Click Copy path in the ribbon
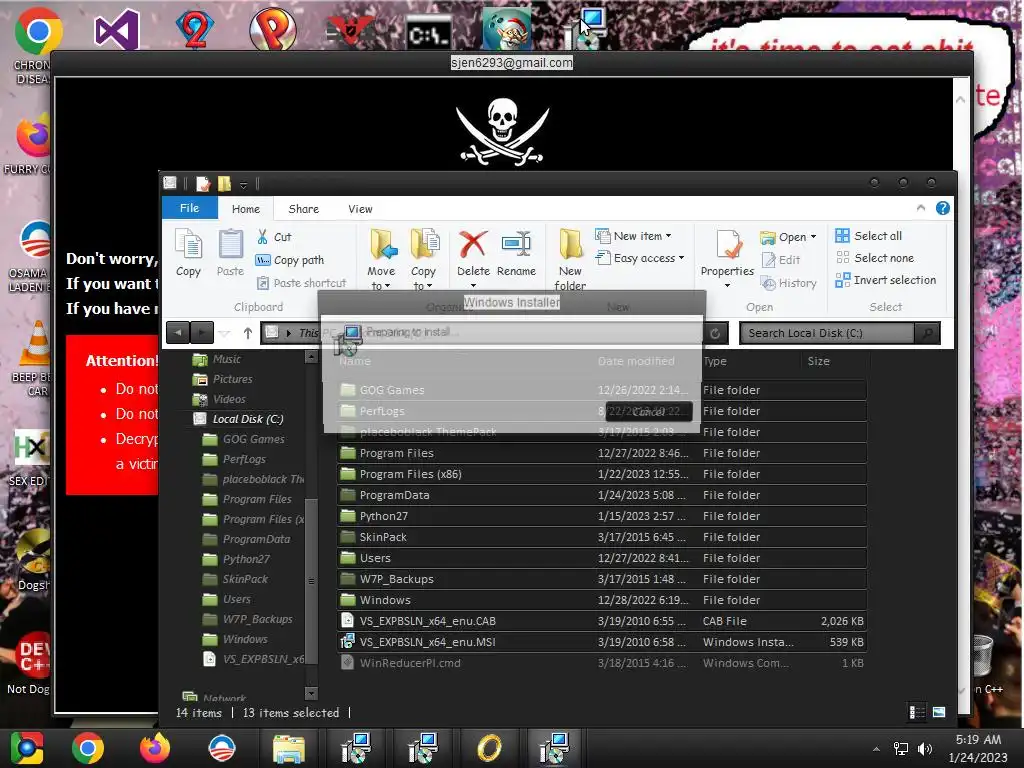Image resolution: width=1024 pixels, height=768 pixels. point(289,260)
